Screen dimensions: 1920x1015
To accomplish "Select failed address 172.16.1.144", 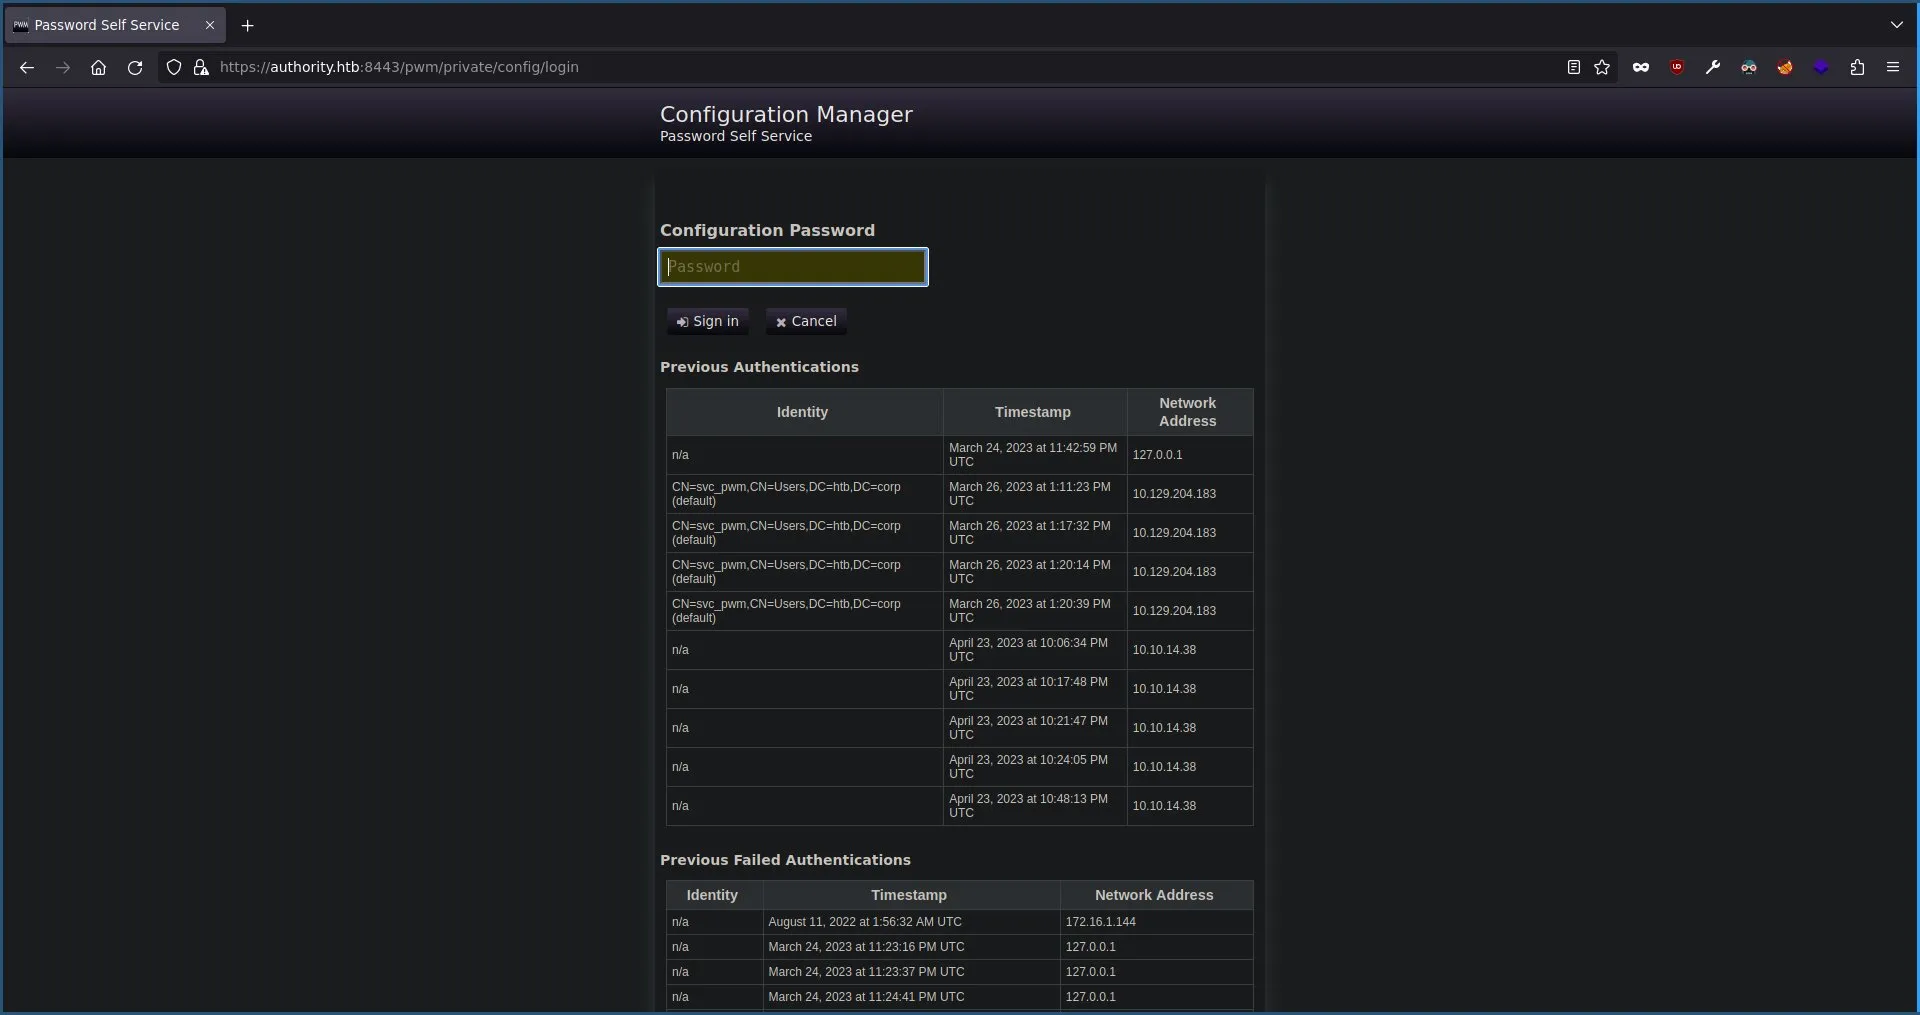I will click(1100, 922).
